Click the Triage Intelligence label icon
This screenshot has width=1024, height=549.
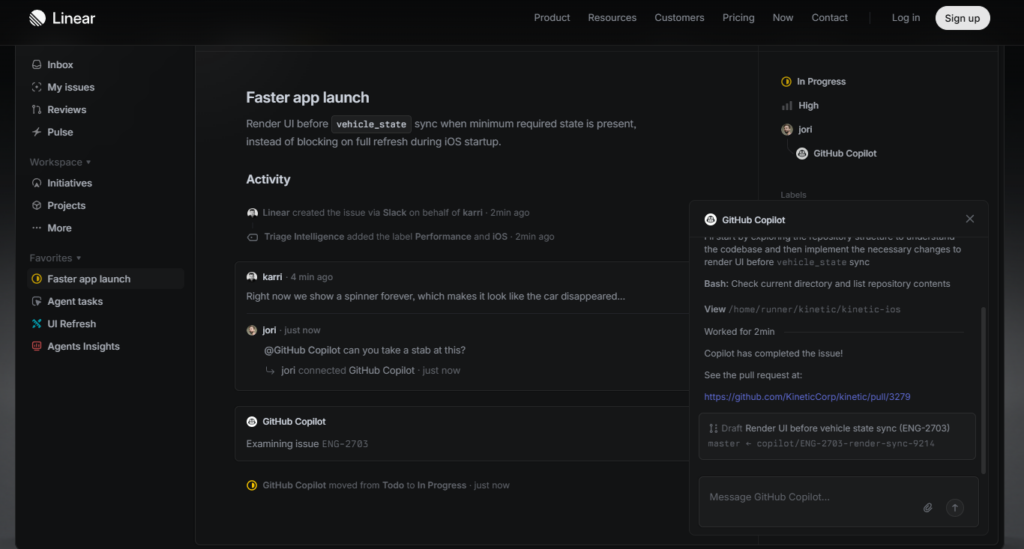point(252,237)
